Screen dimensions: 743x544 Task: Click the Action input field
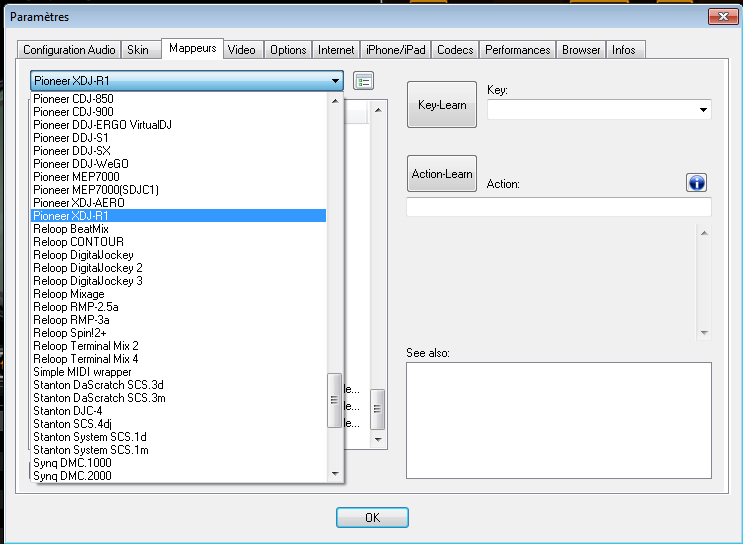558,207
